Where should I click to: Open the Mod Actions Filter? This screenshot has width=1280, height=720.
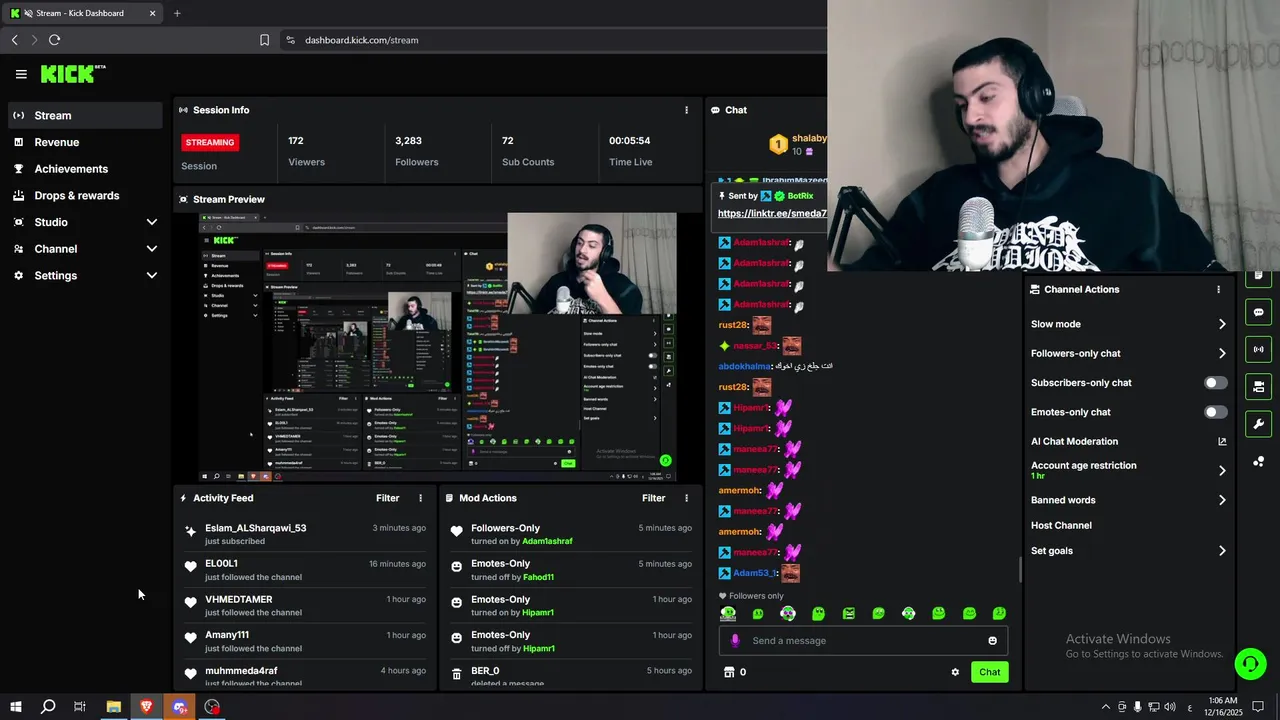point(653,498)
